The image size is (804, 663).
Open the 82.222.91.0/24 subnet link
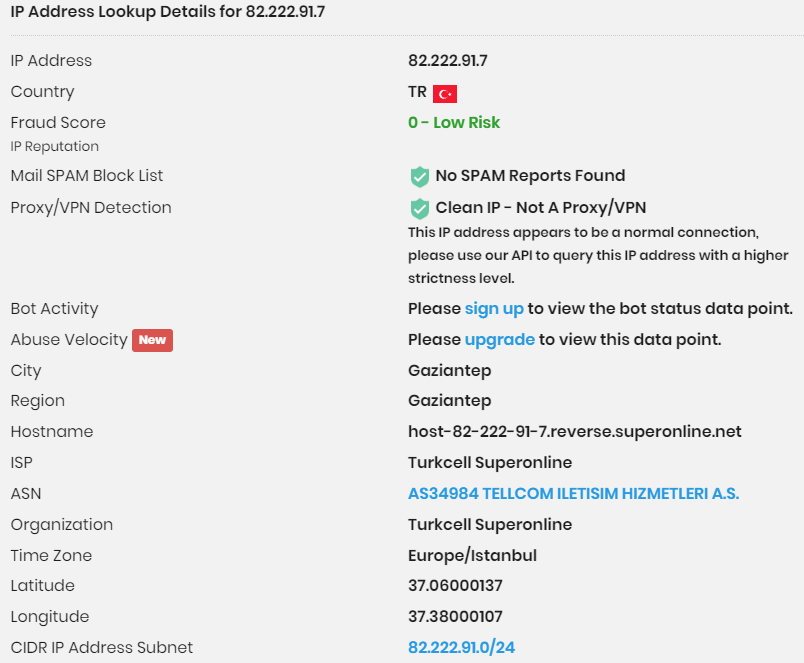461,647
